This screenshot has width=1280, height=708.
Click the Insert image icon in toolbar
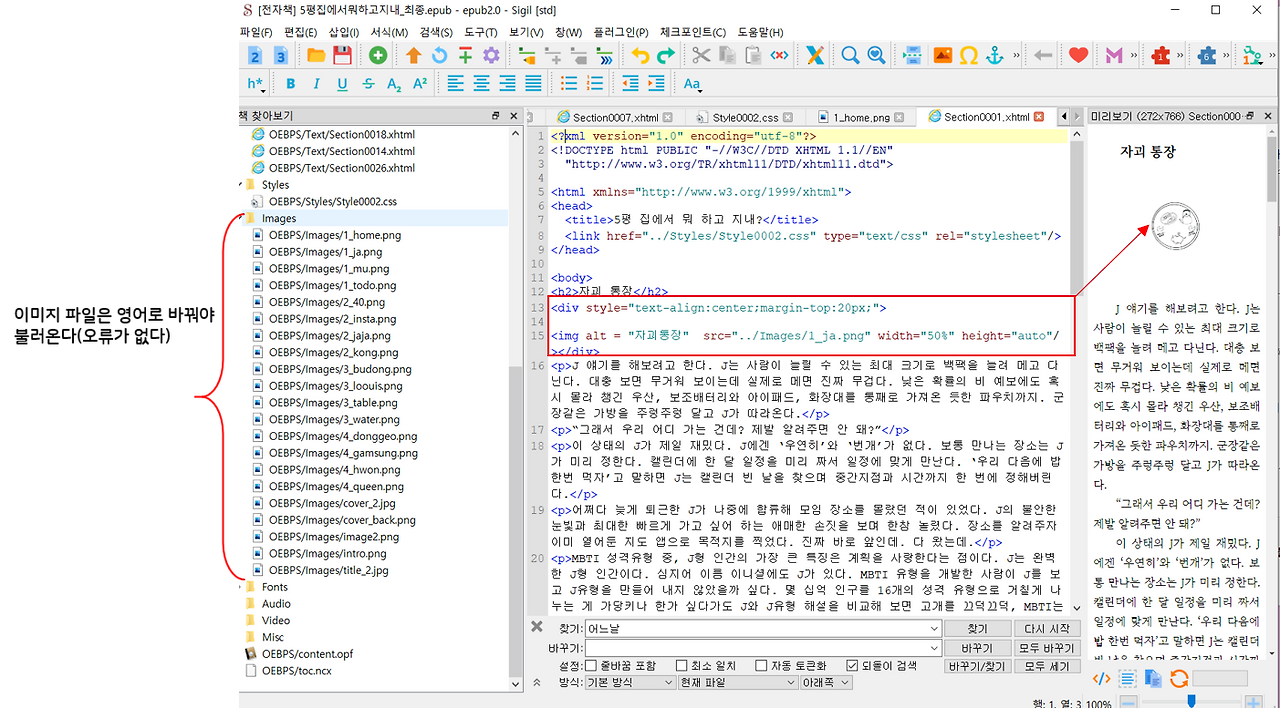[942, 56]
